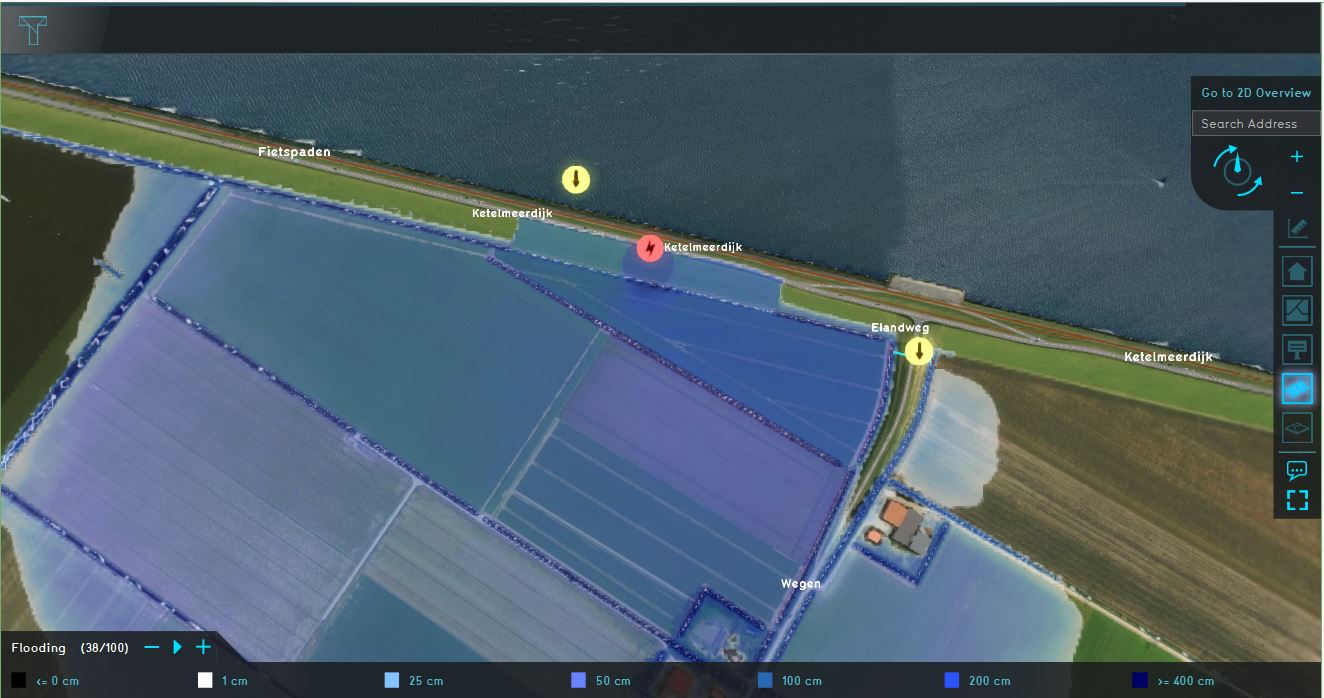Zoom out with the minus button
This screenshot has height=698, width=1324.
point(1297,192)
